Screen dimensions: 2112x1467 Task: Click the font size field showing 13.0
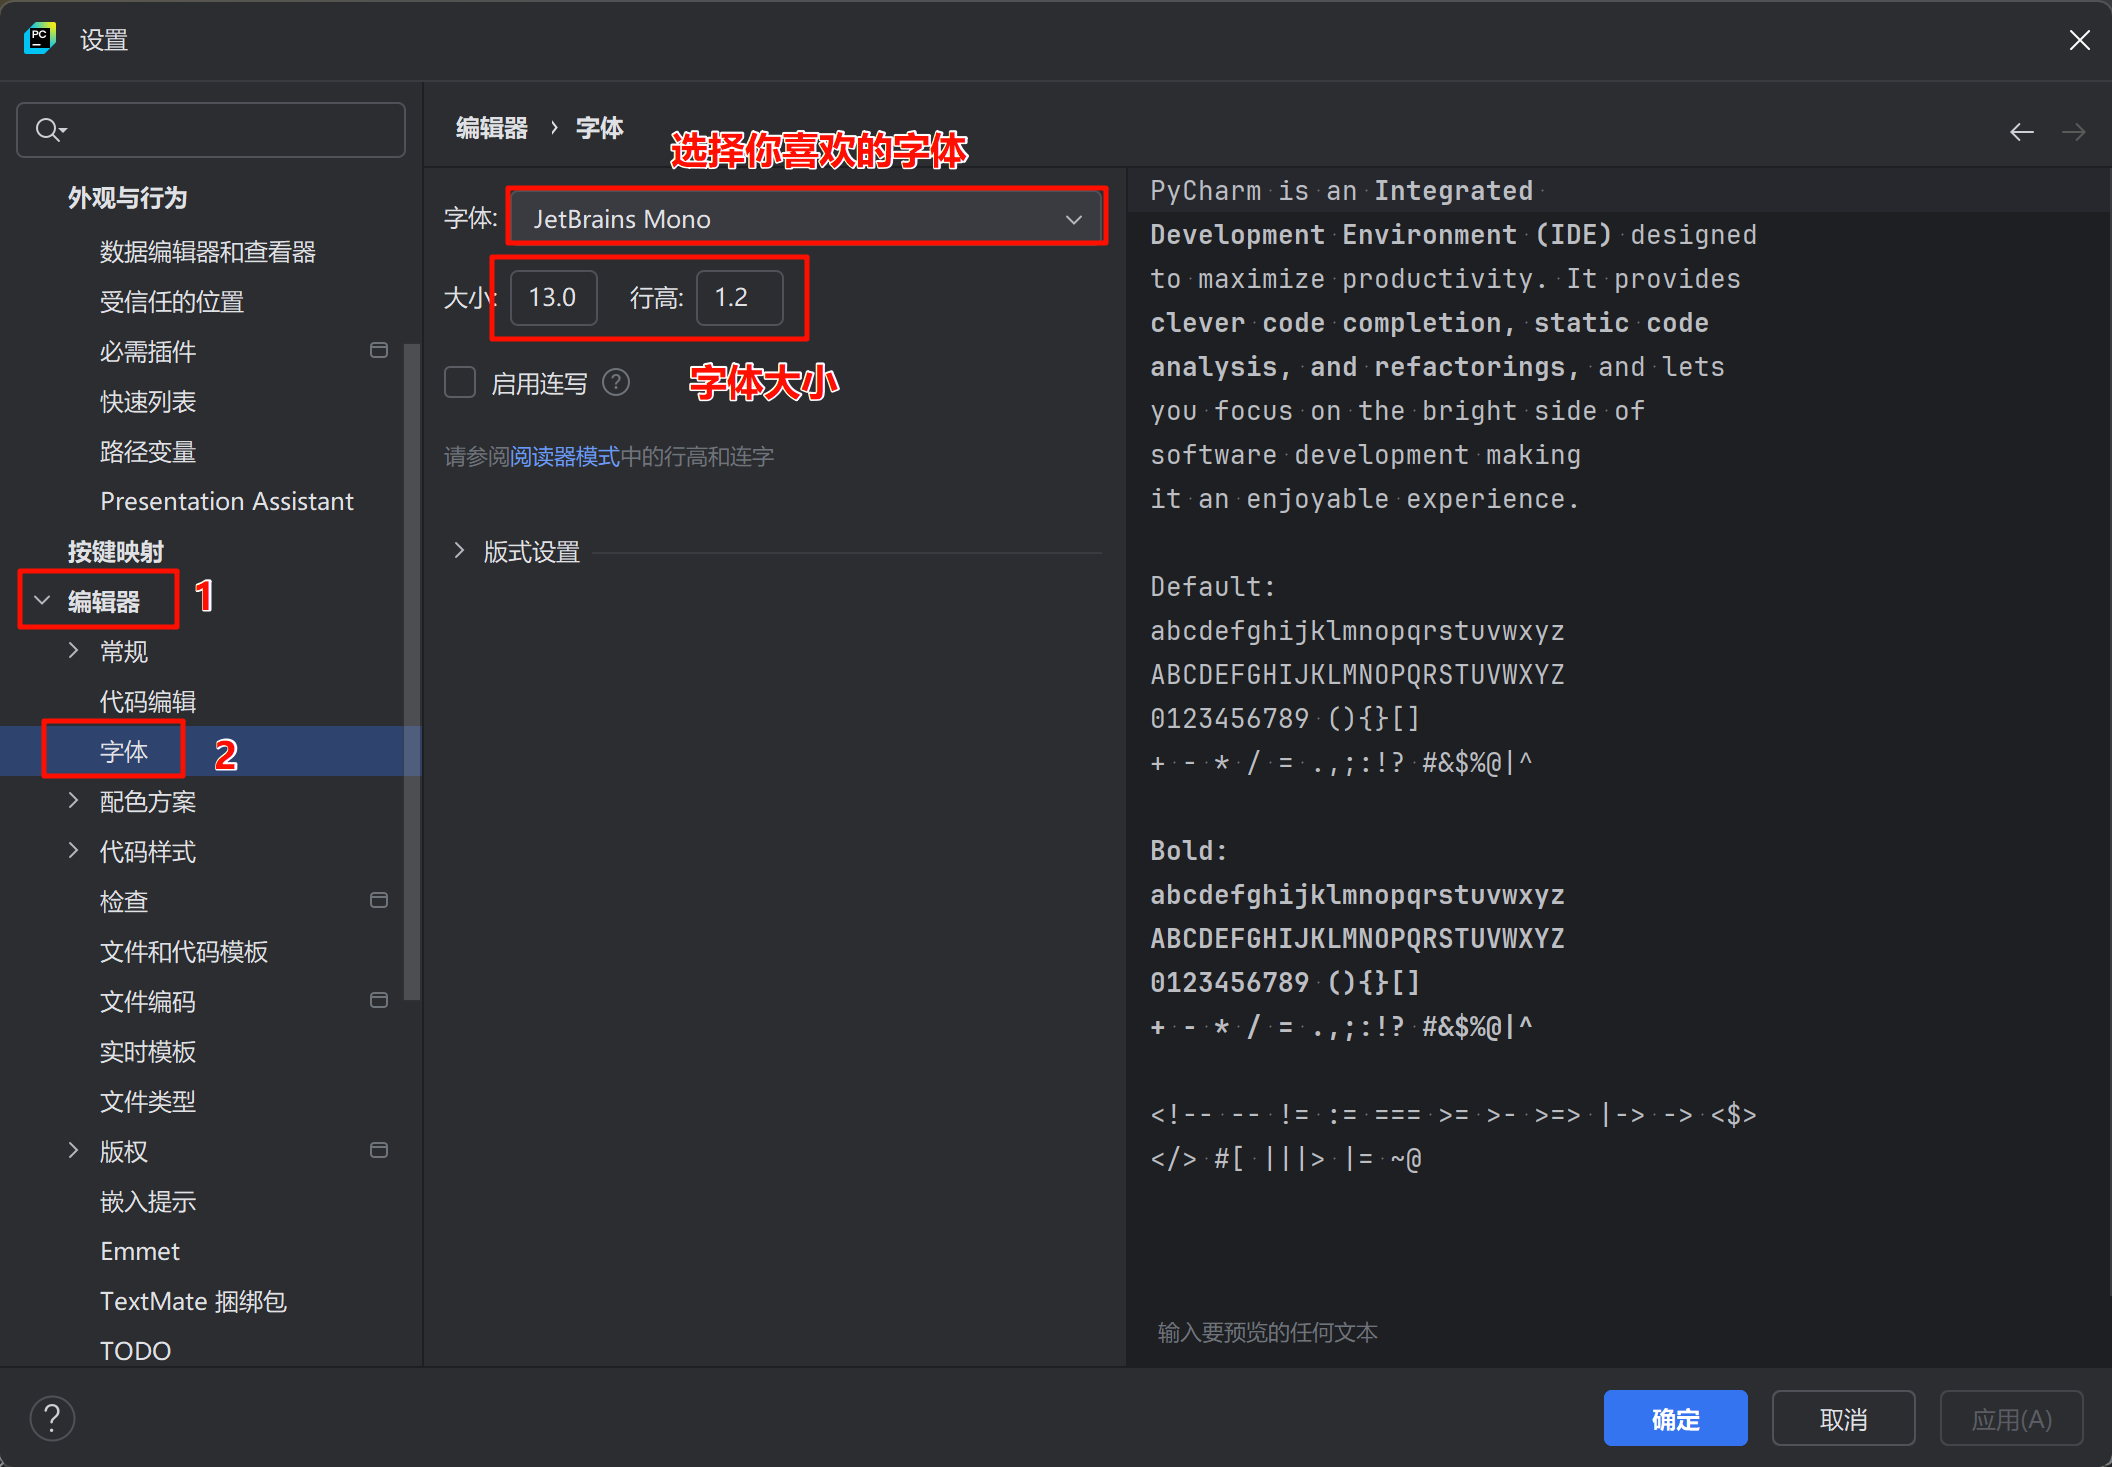click(554, 298)
